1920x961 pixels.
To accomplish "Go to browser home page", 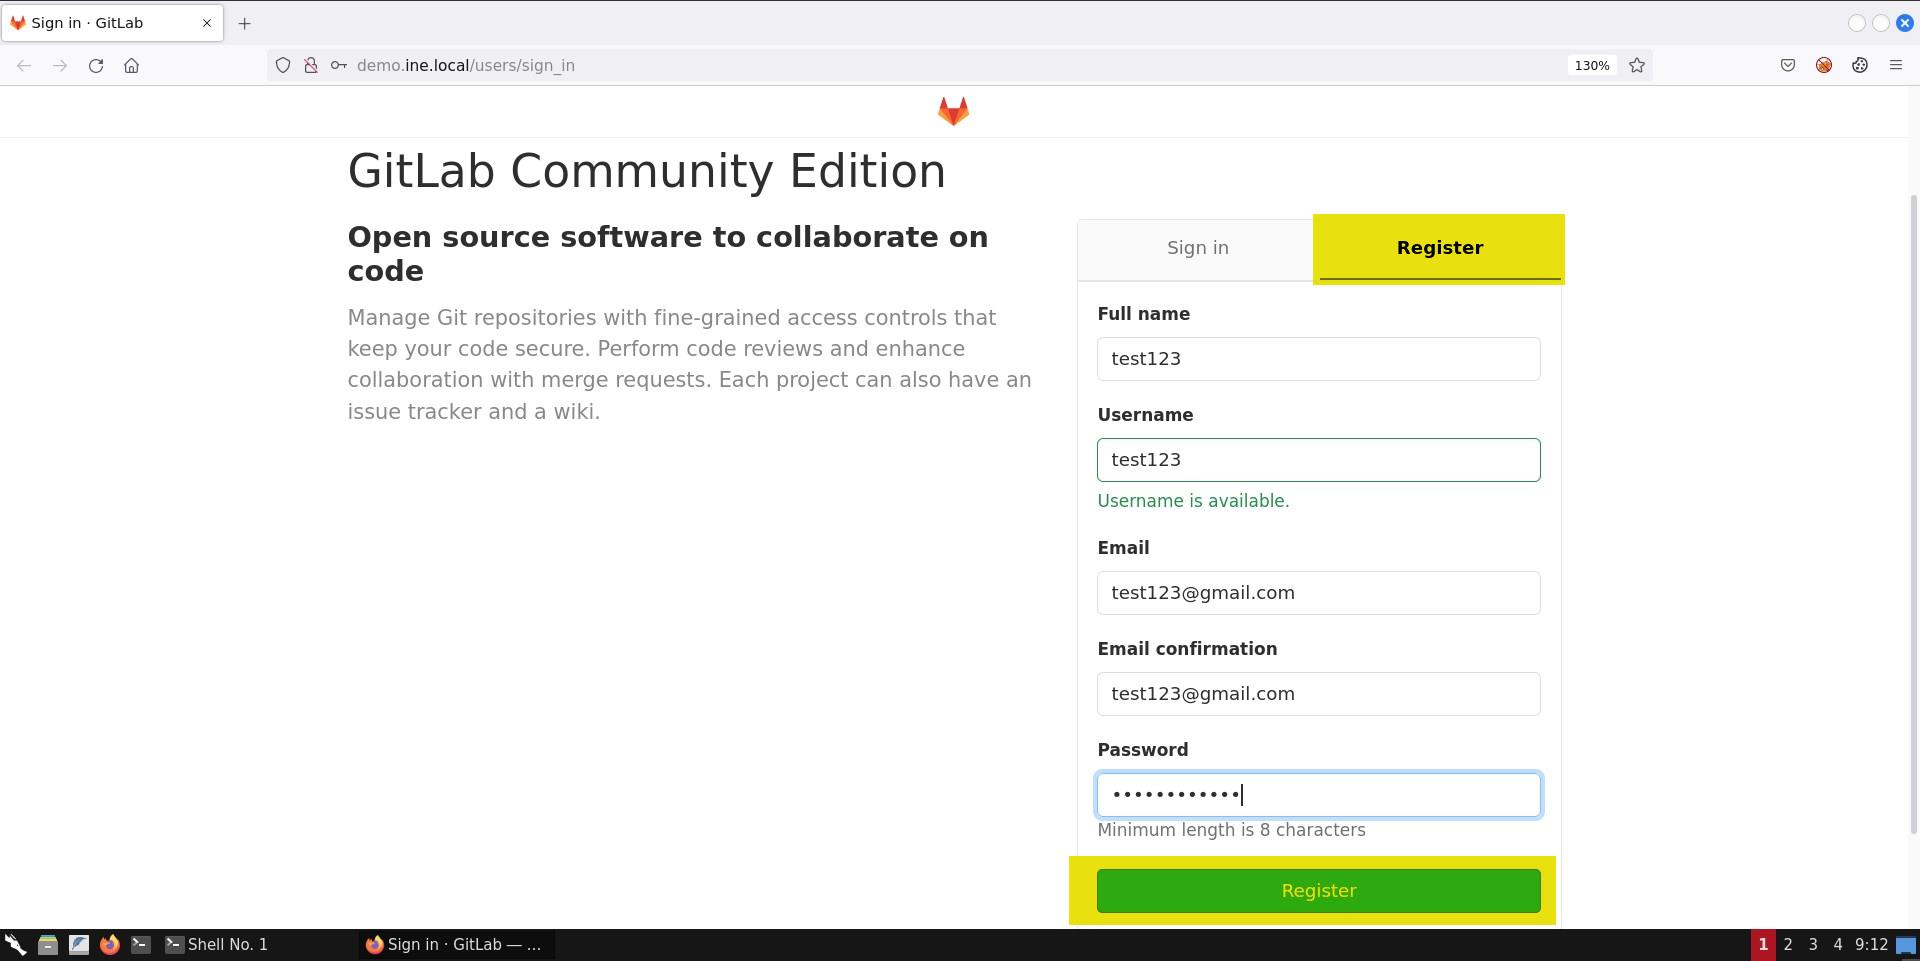I will point(131,65).
